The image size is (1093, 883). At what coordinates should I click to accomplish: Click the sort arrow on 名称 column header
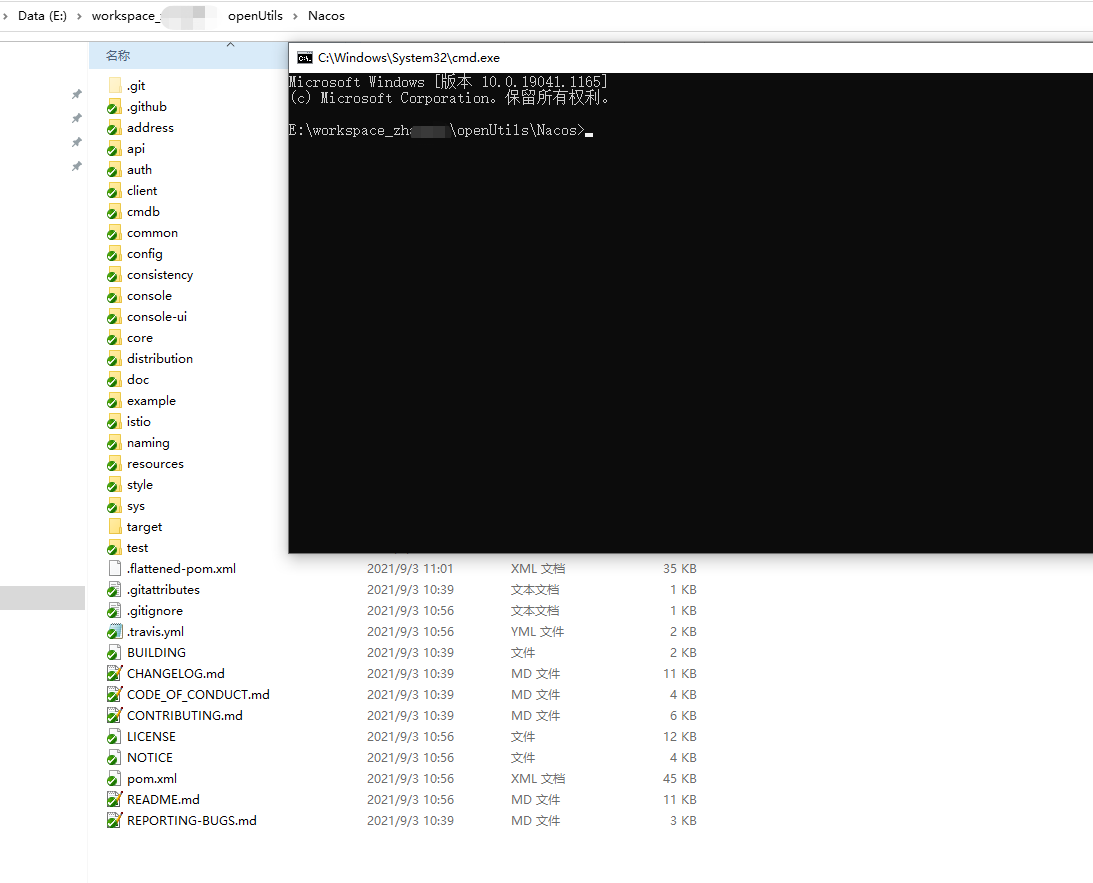click(x=230, y=44)
